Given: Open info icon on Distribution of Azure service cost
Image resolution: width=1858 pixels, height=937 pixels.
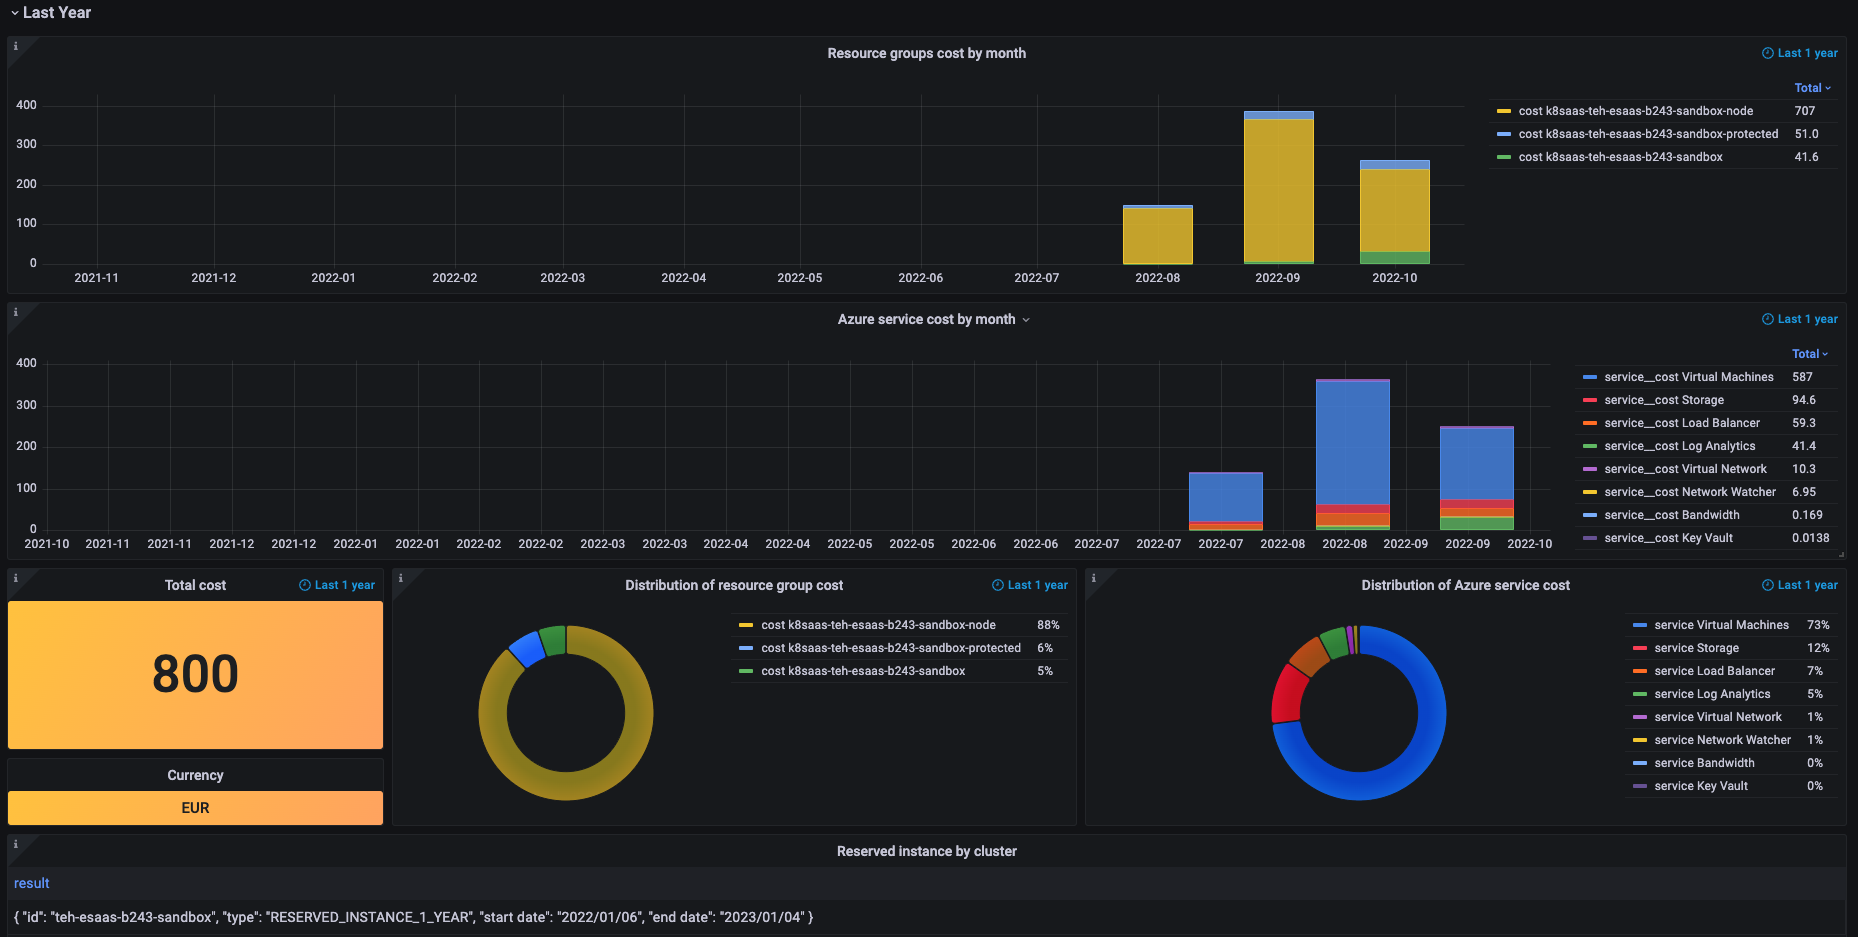Looking at the screenshot, I should click(x=1093, y=578).
